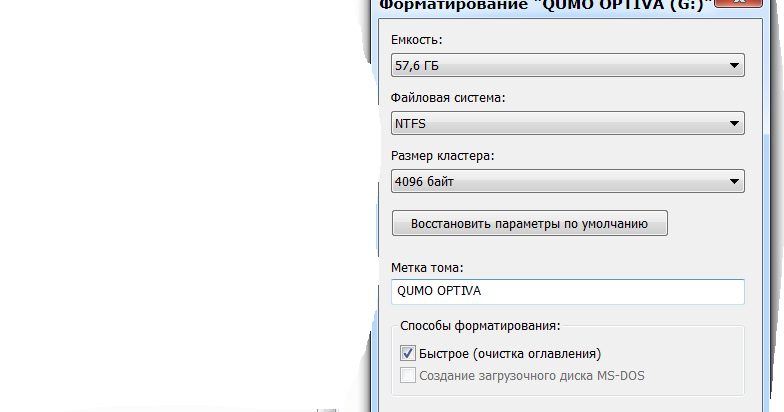The height and width of the screenshot is (412, 784).
Task: Toggle the Быстрое quick format checkbox
Action: click(408, 353)
